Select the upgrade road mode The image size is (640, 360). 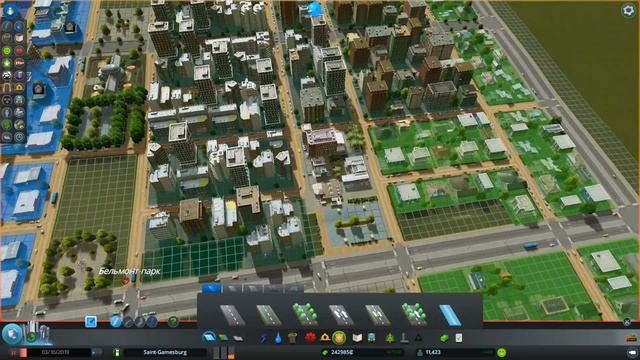point(152,322)
